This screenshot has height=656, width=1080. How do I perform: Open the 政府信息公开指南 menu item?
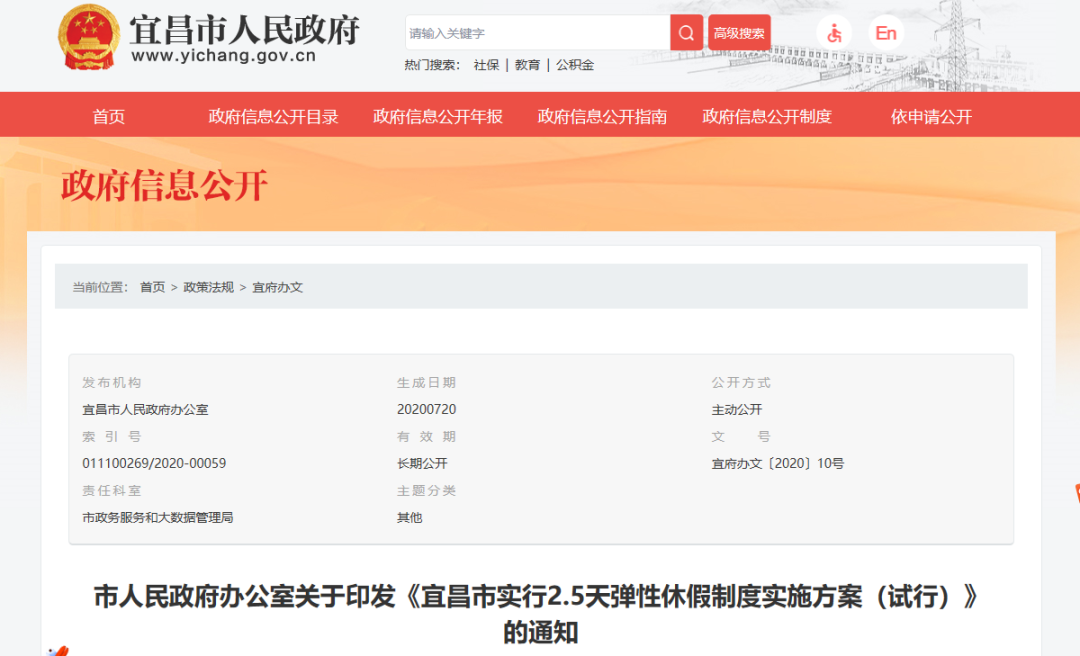602,116
